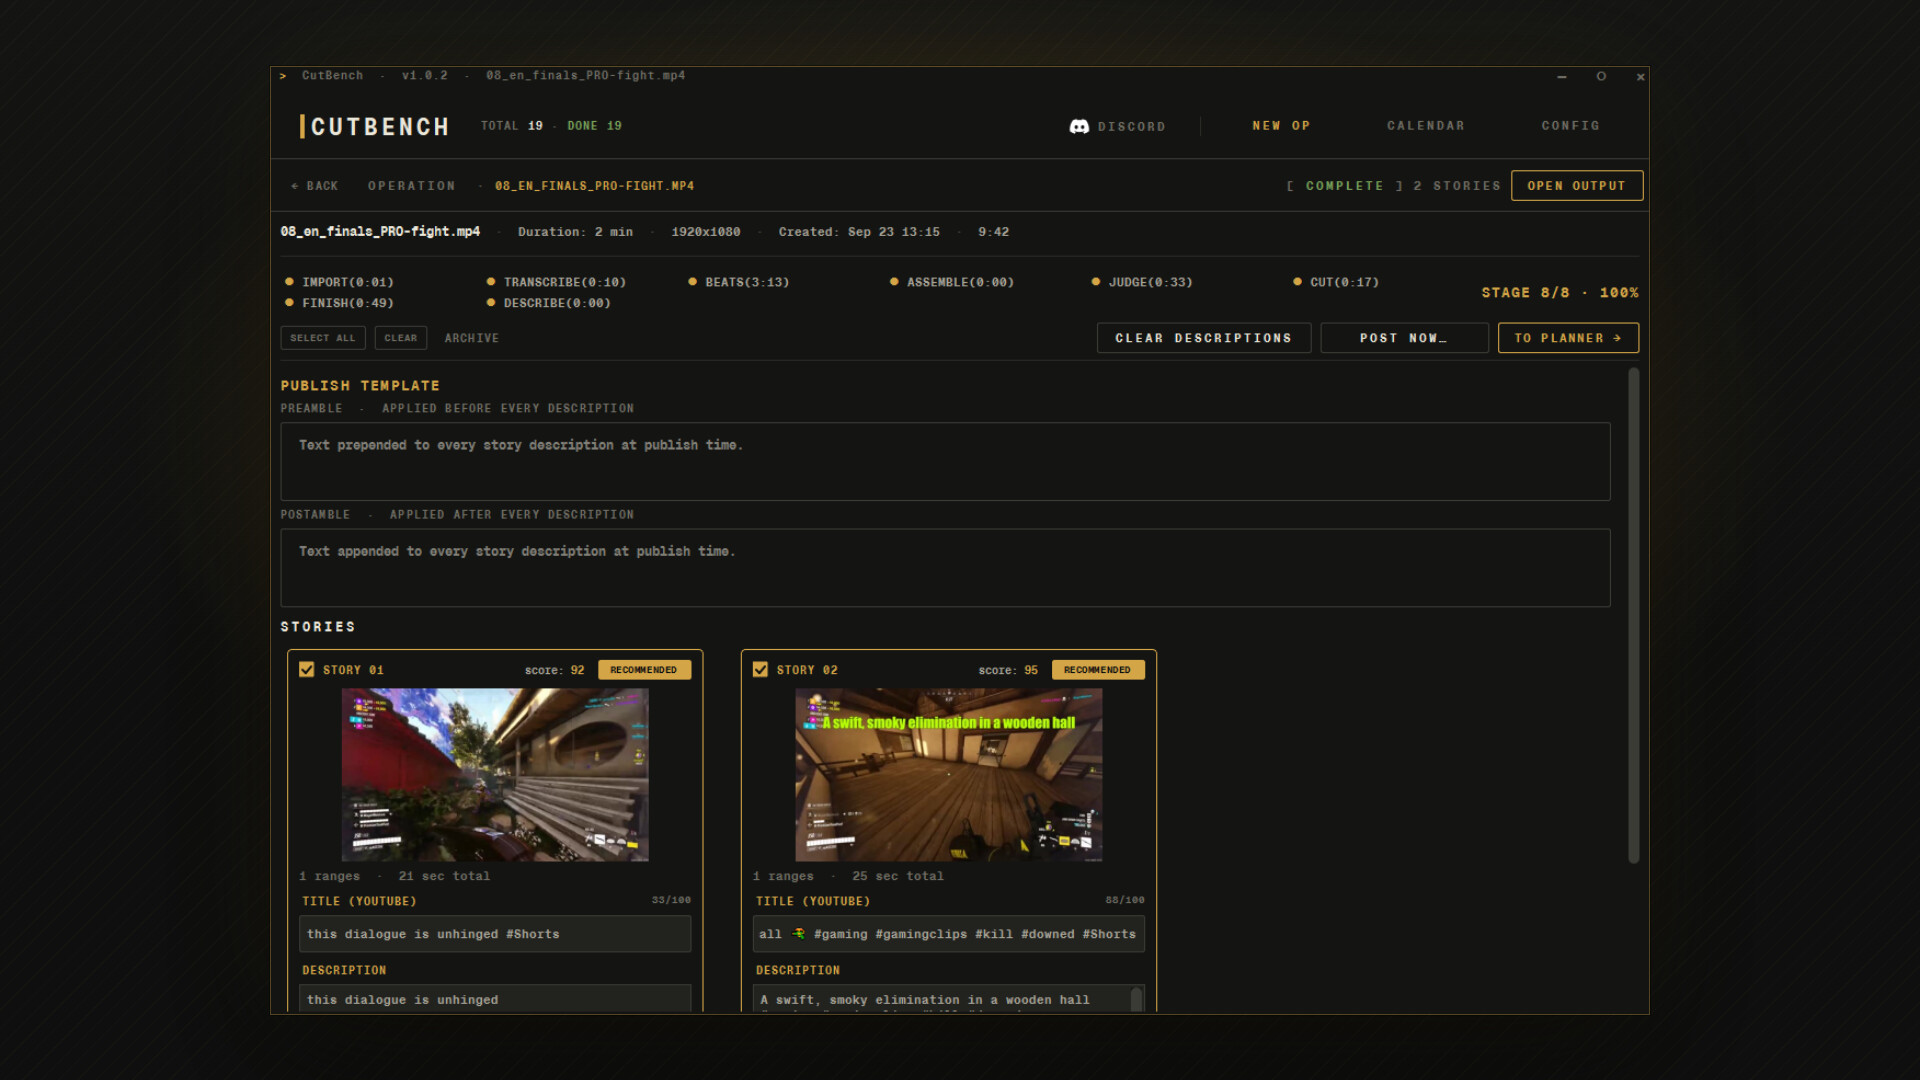1920x1080 pixels.
Task: Toggle the Story 01 checkbox
Action: [307, 669]
